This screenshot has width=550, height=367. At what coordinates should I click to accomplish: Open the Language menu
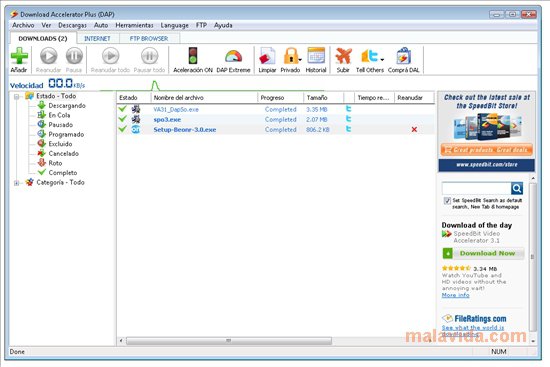pyautogui.click(x=174, y=25)
